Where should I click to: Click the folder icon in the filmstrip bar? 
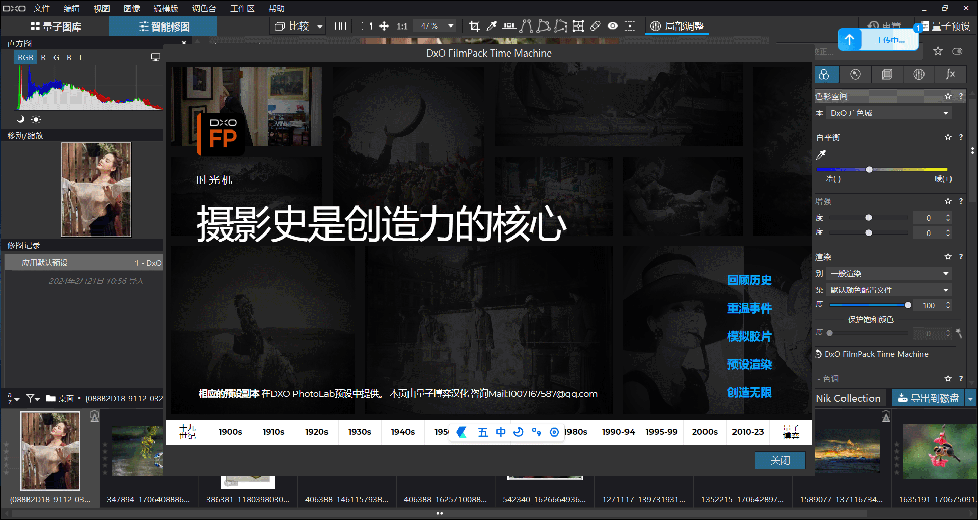[x=51, y=398]
